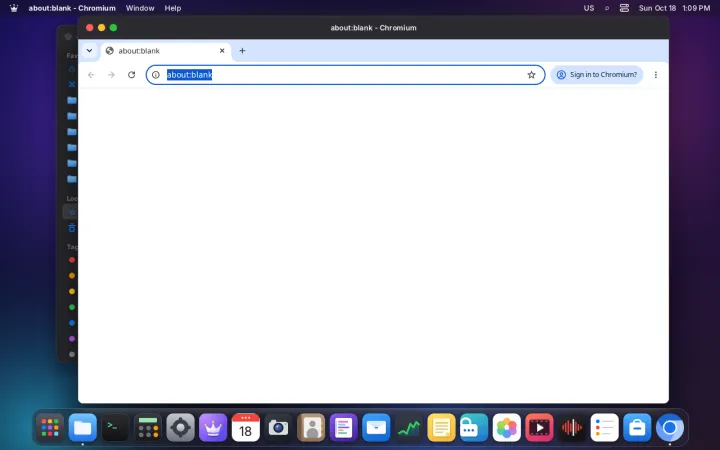The width and height of the screenshot is (720, 450).
Task: Open the voice recorder waveform app in dock
Action: 572,428
